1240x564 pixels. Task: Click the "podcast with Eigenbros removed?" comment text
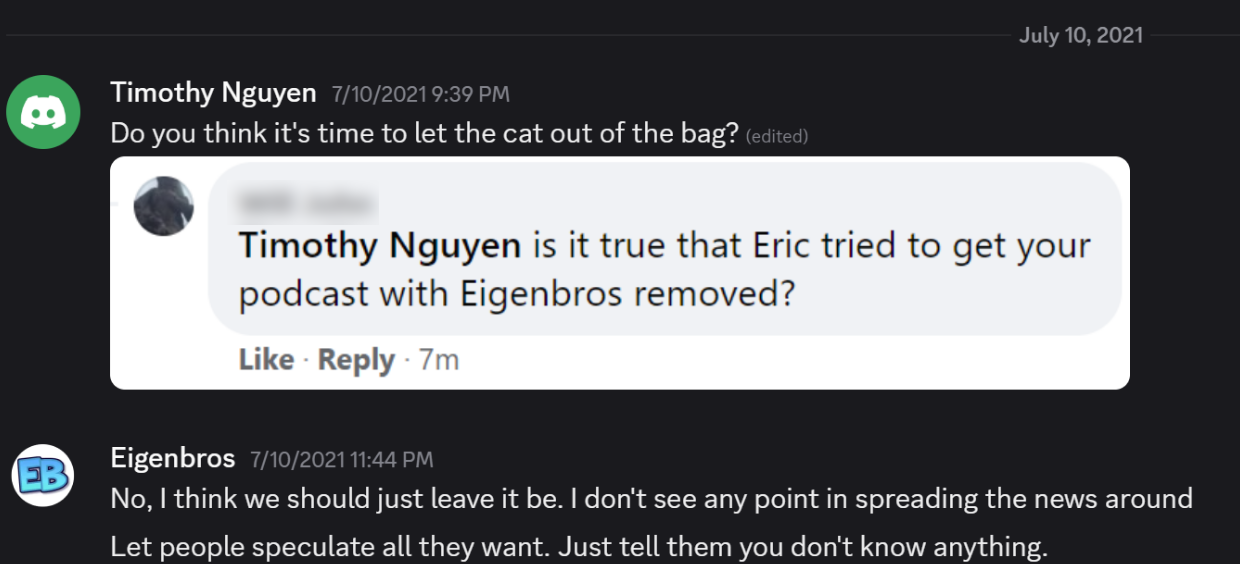(516, 295)
